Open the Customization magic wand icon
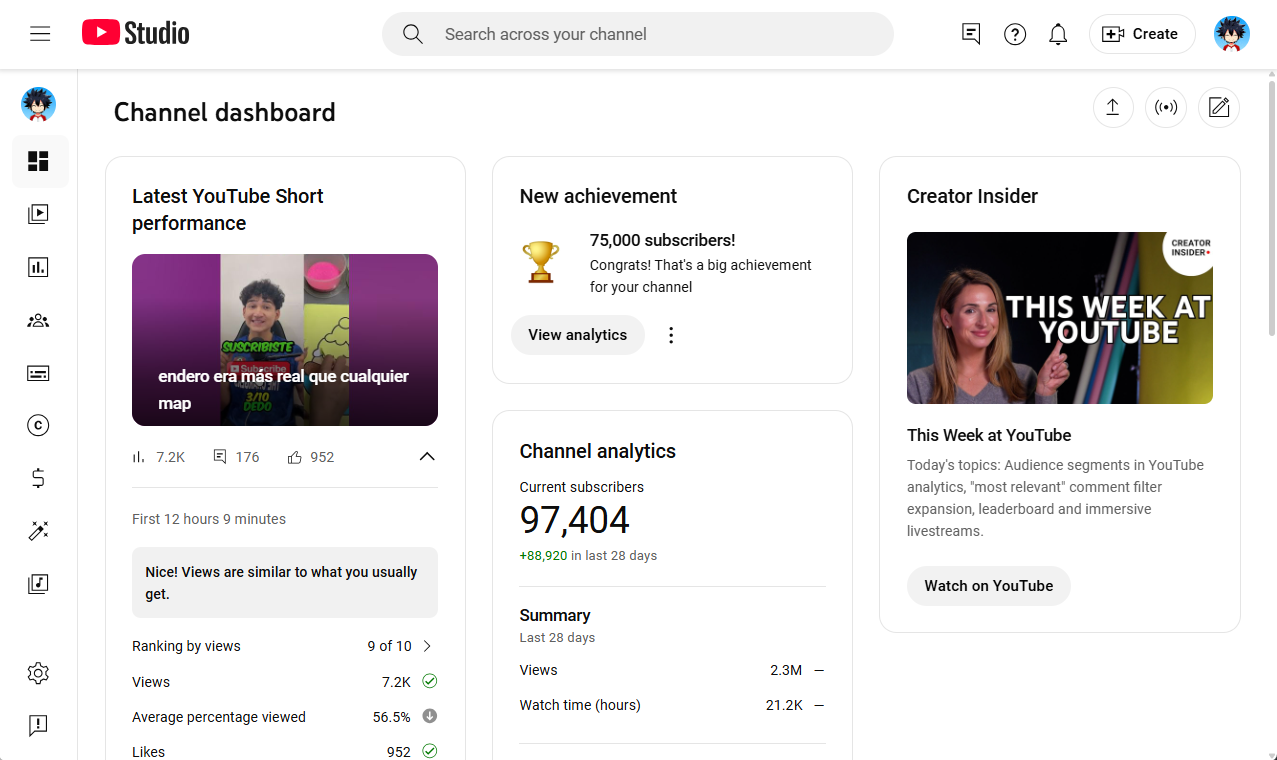 38,531
